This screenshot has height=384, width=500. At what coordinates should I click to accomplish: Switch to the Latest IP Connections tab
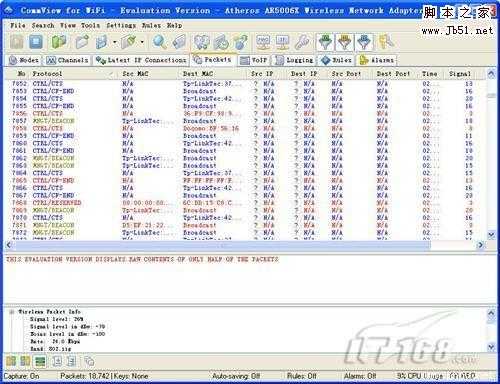141,60
